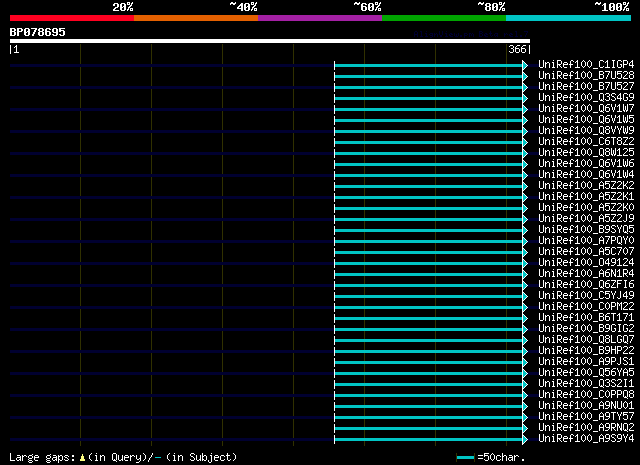Viewport: 640px width, 465px height.
Task: Select the UniRef100_Q8W125 label
Action: click(586, 153)
